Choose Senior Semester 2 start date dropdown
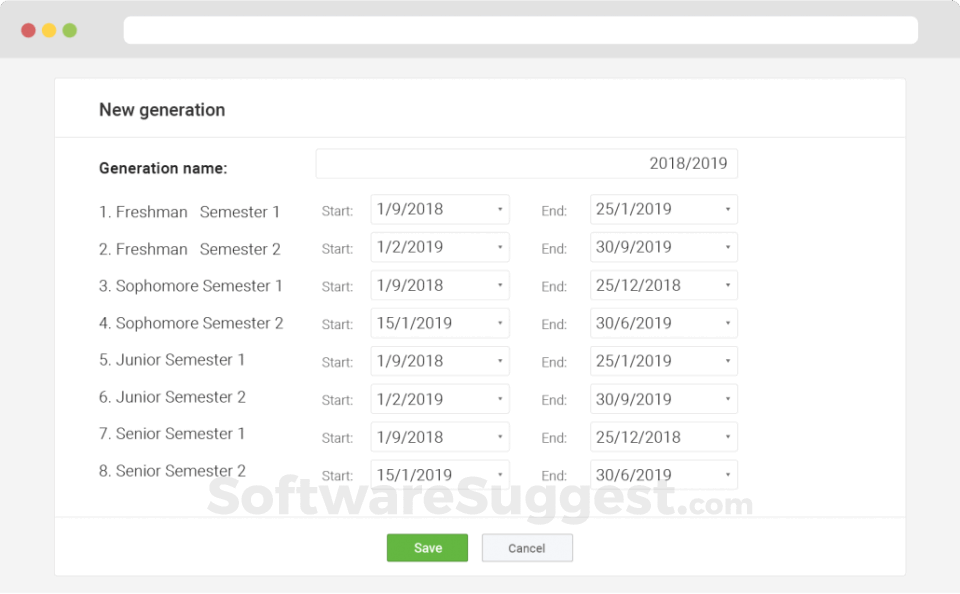This screenshot has height=594, width=960. pyautogui.click(x=440, y=475)
